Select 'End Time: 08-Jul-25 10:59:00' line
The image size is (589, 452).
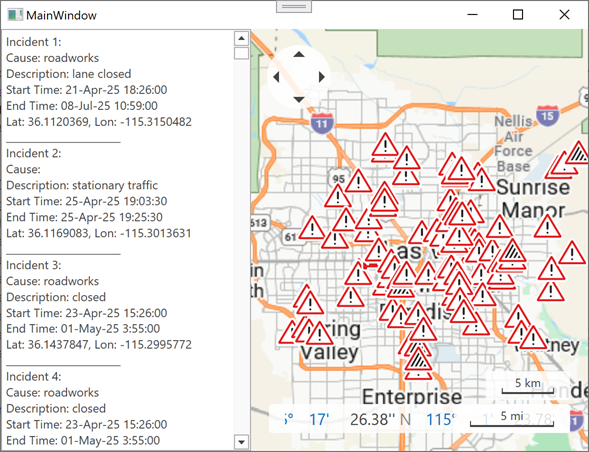(x=82, y=106)
